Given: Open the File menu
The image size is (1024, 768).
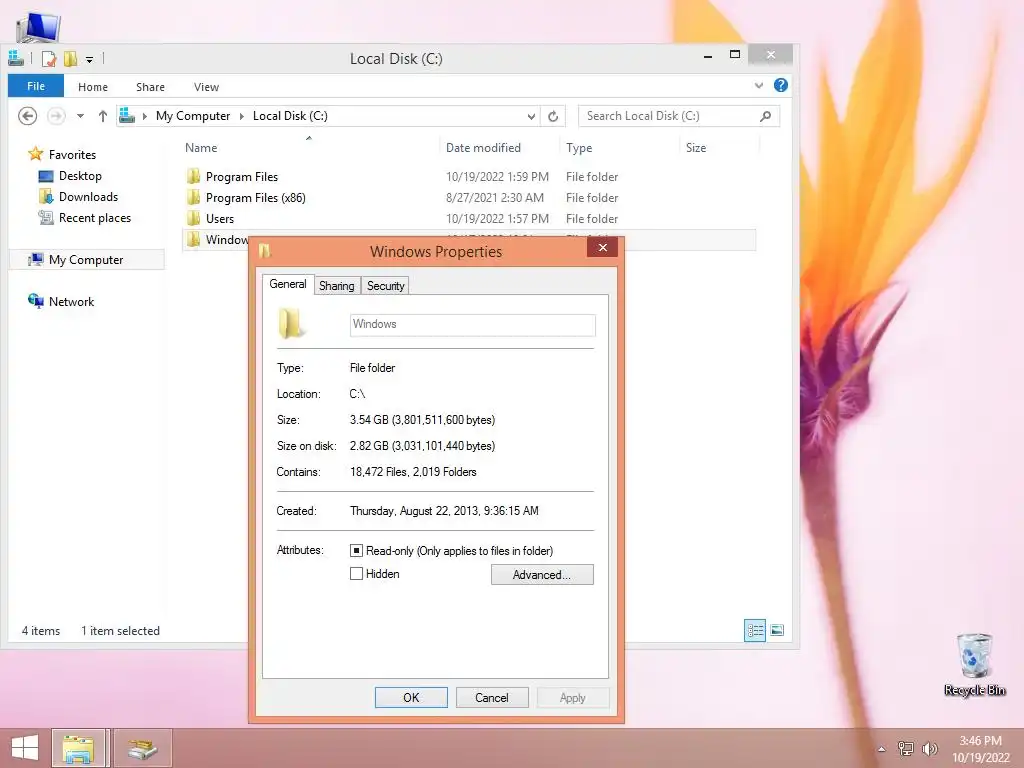Looking at the screenshot, I should coord(36,86).
